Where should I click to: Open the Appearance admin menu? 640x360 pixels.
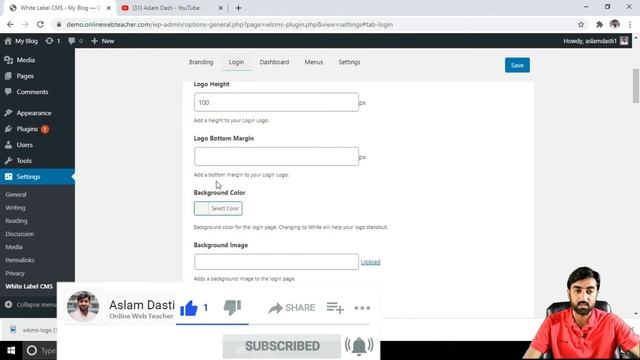[34, 113]
